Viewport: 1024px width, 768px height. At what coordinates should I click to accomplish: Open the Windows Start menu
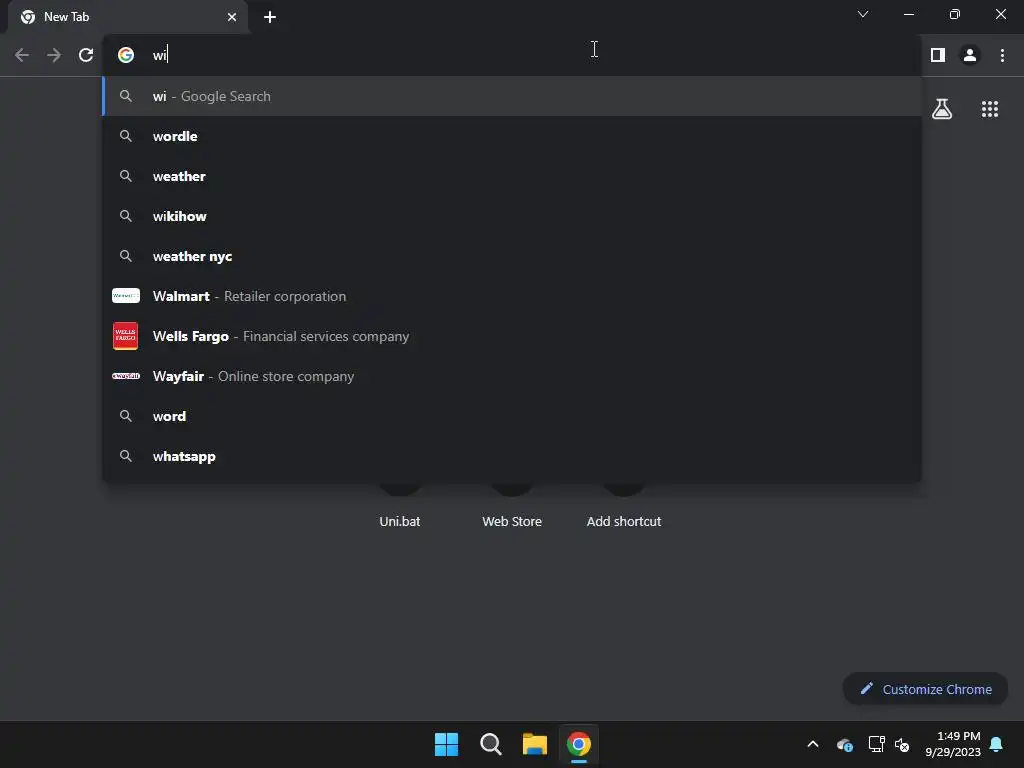(447, 744)
